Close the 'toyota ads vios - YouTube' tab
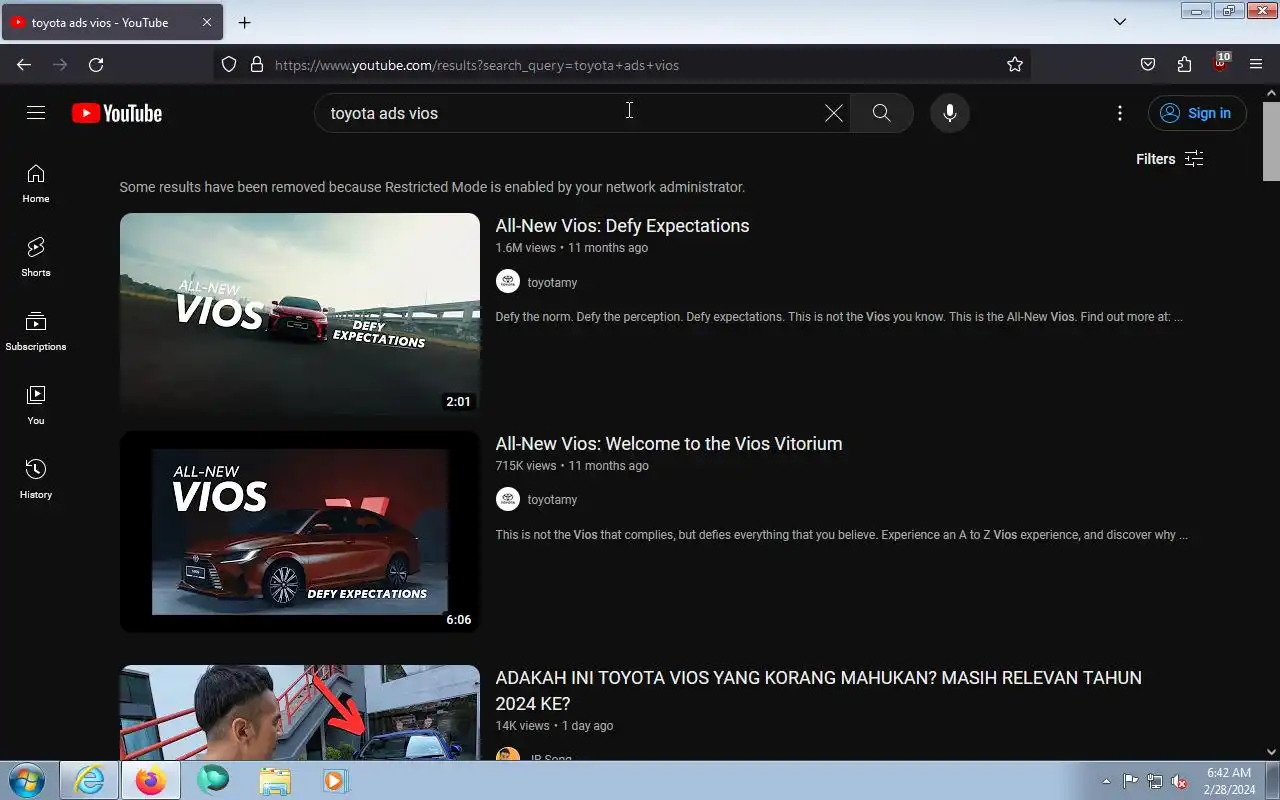Screen dimensions: 1280x800 click(x=206, y=22)
